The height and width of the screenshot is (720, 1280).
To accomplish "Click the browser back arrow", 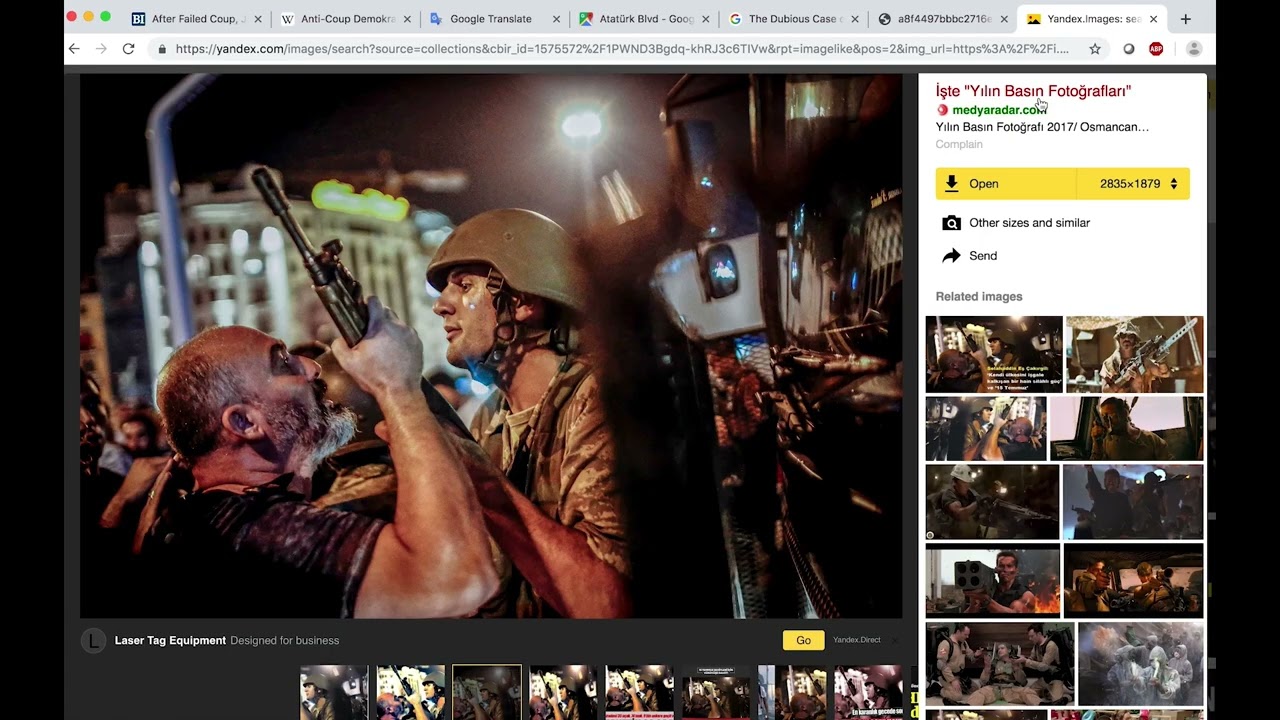I will (x=74, y=48).
